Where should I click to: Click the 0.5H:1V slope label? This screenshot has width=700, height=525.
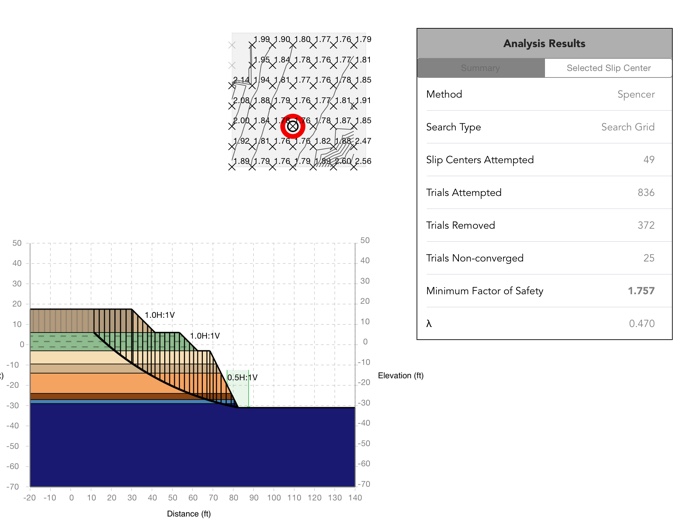click(242, 378)
